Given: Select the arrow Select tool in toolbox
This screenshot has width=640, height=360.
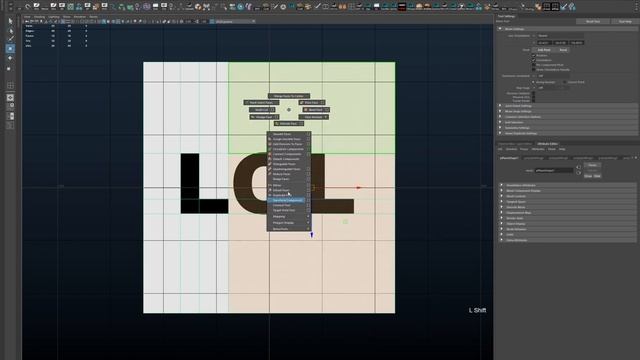Looking at the screenshot, I should (x=10, y=21).
